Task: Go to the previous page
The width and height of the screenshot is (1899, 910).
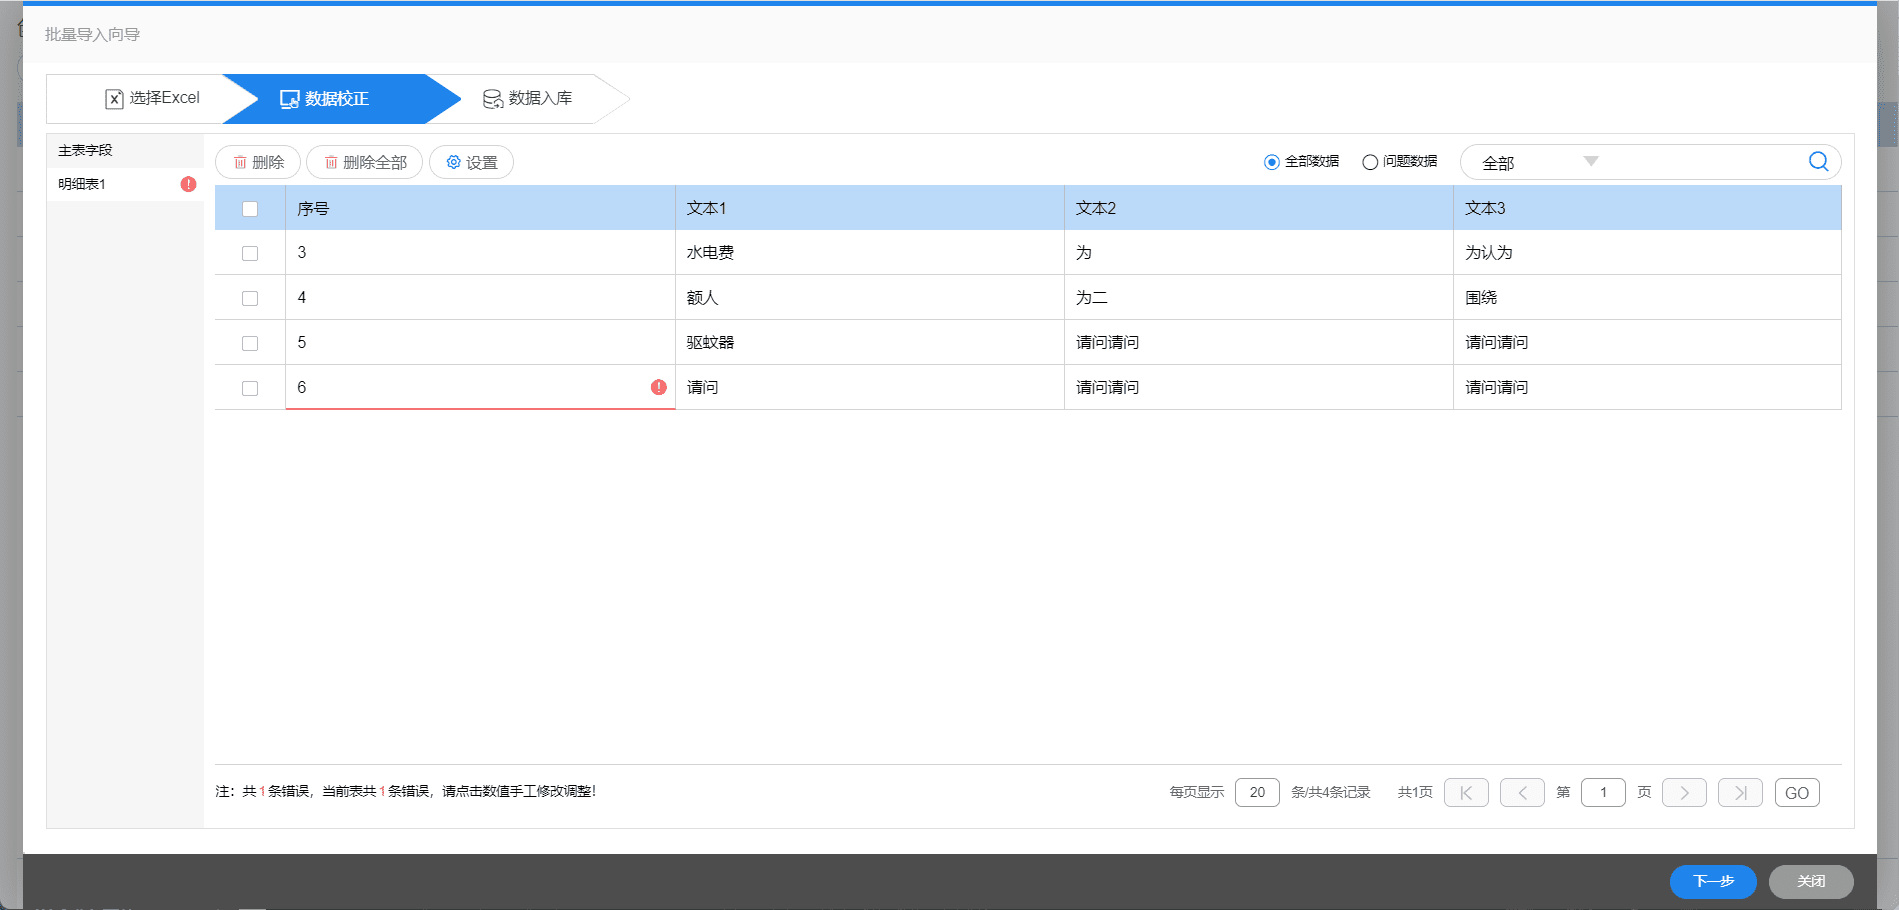Action: (1522, 793)
